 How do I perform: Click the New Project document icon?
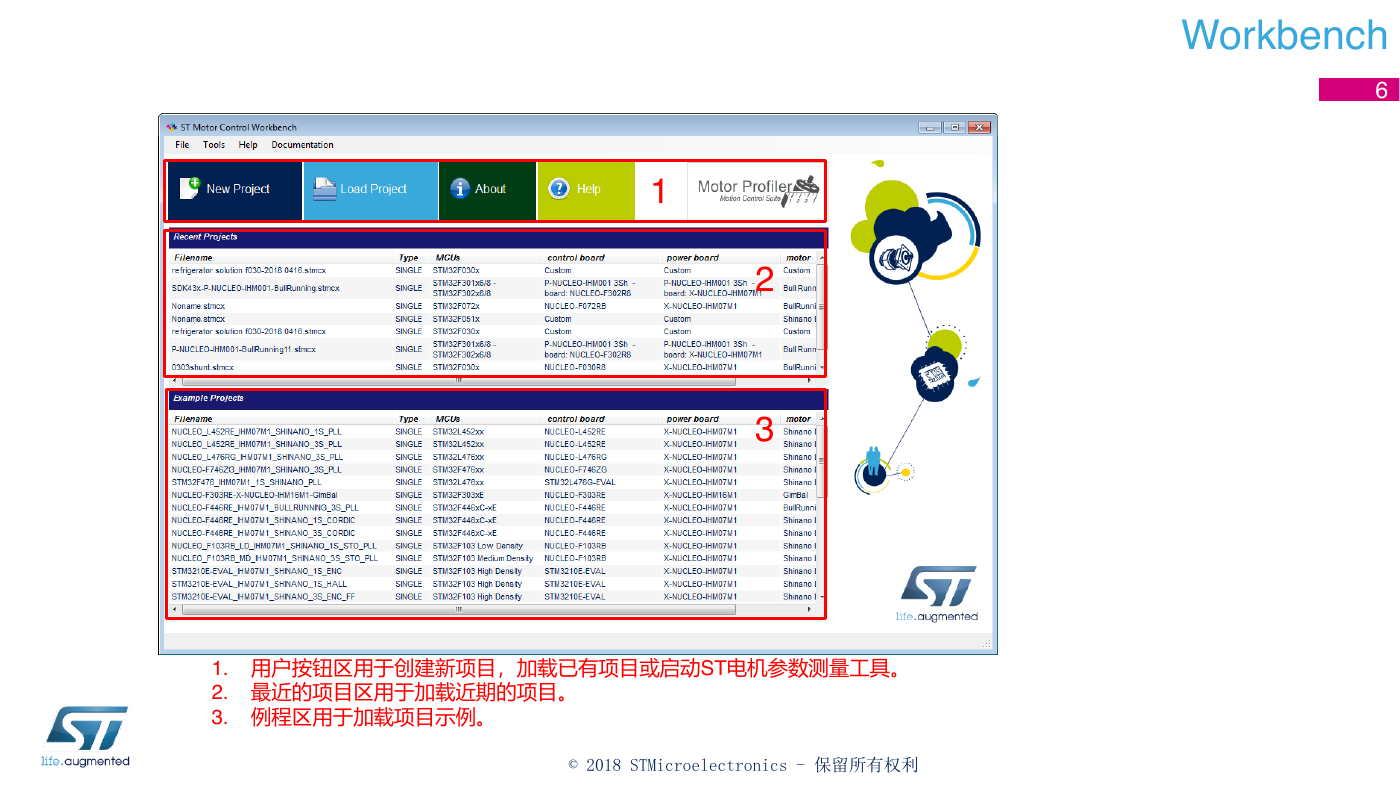(x=190, y=188)
